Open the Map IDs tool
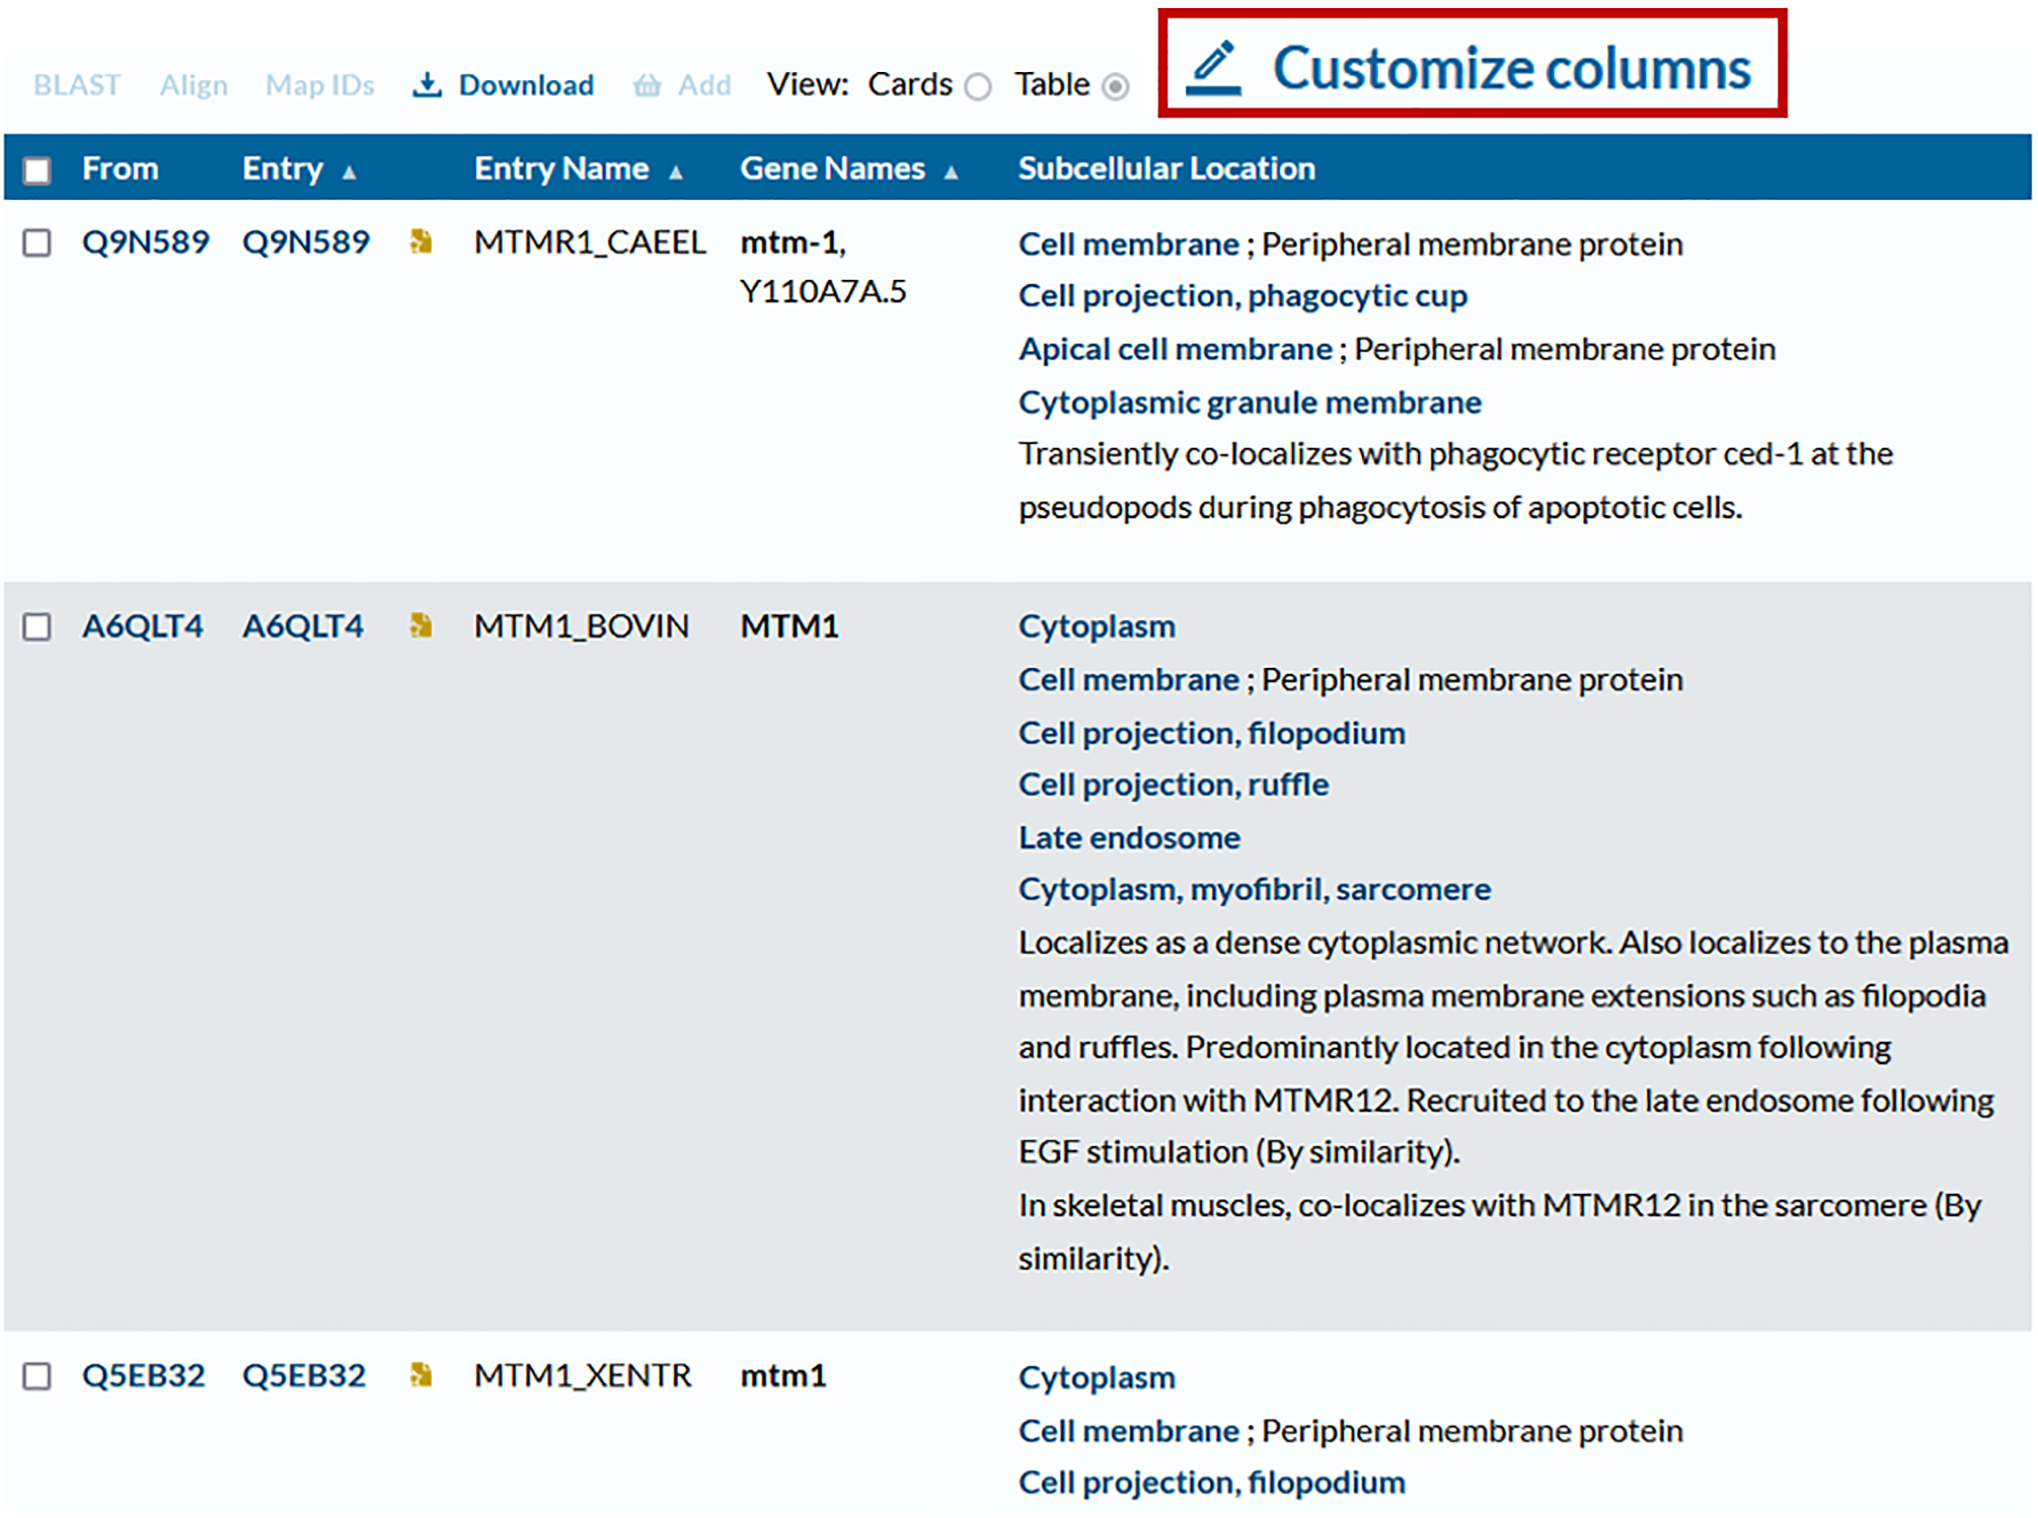 point(319,85)
